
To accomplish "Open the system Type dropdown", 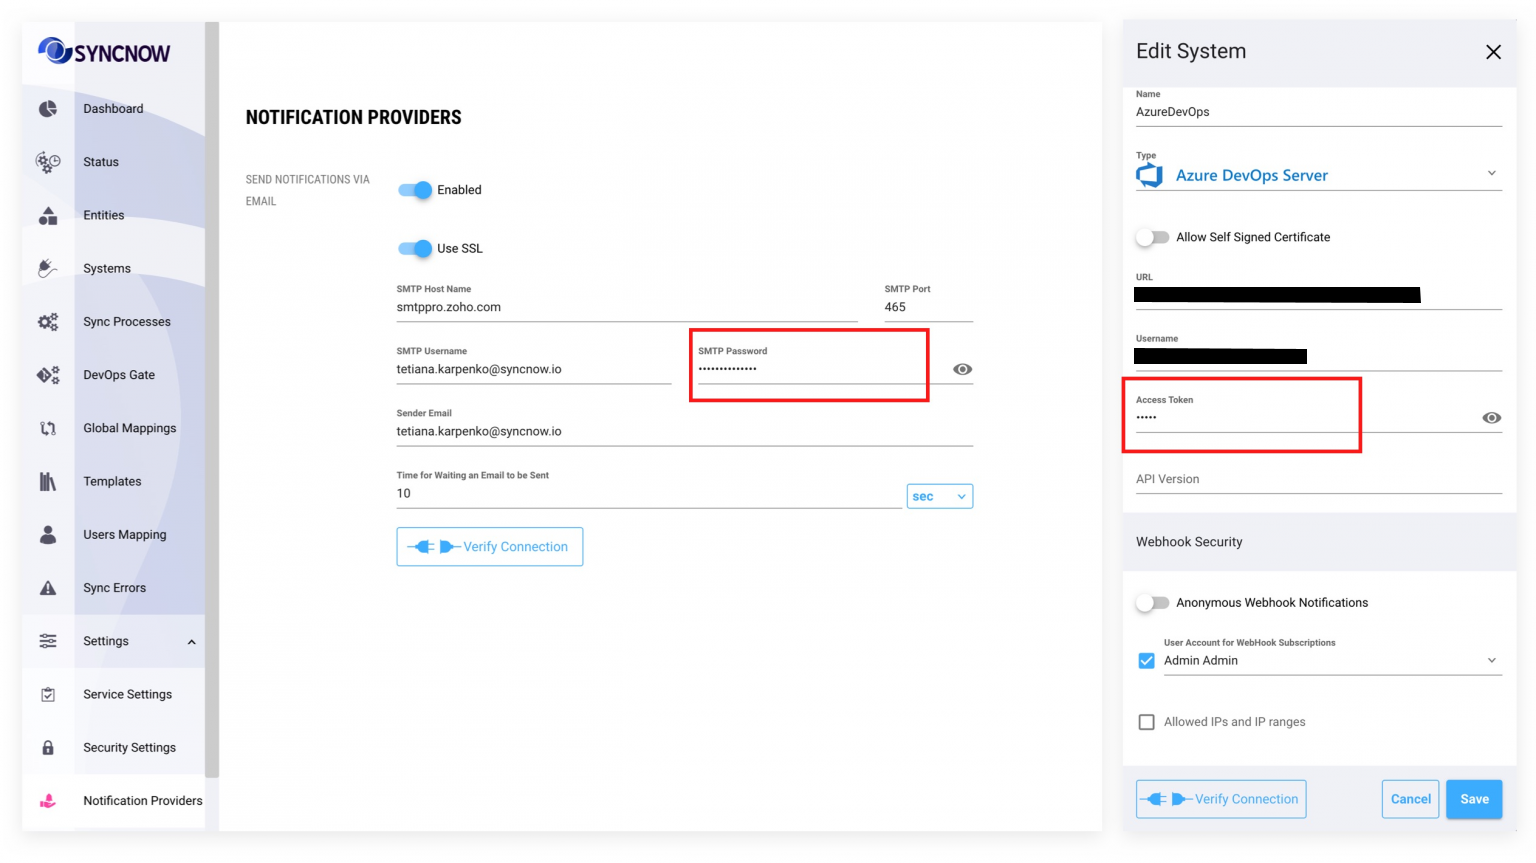I will (x=1319, y=175).
